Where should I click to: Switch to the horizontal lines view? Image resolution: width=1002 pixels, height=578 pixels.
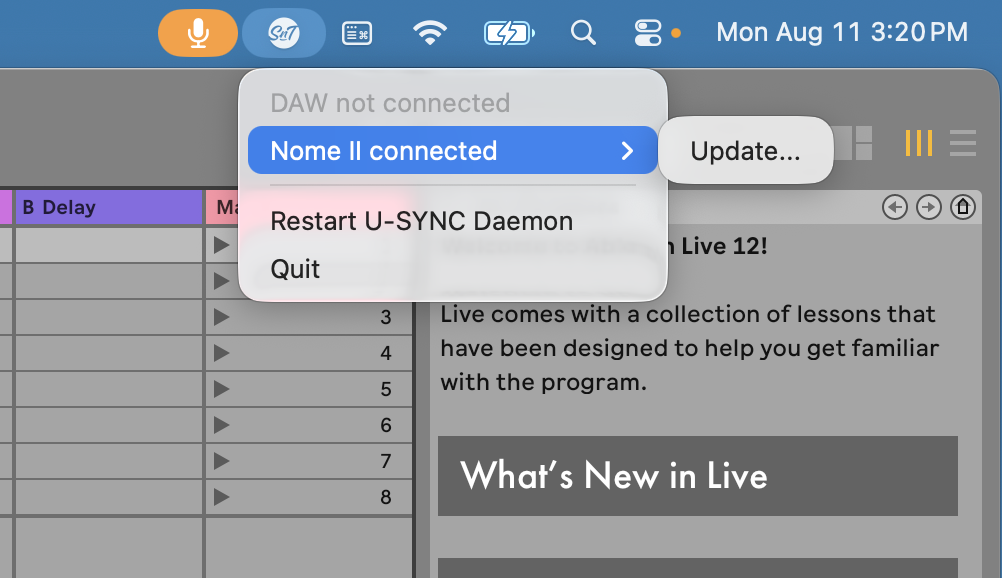click(962, 143)
